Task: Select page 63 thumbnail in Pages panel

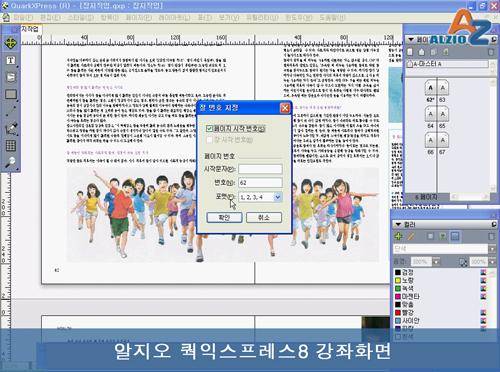Action: [x=443, y=88]
